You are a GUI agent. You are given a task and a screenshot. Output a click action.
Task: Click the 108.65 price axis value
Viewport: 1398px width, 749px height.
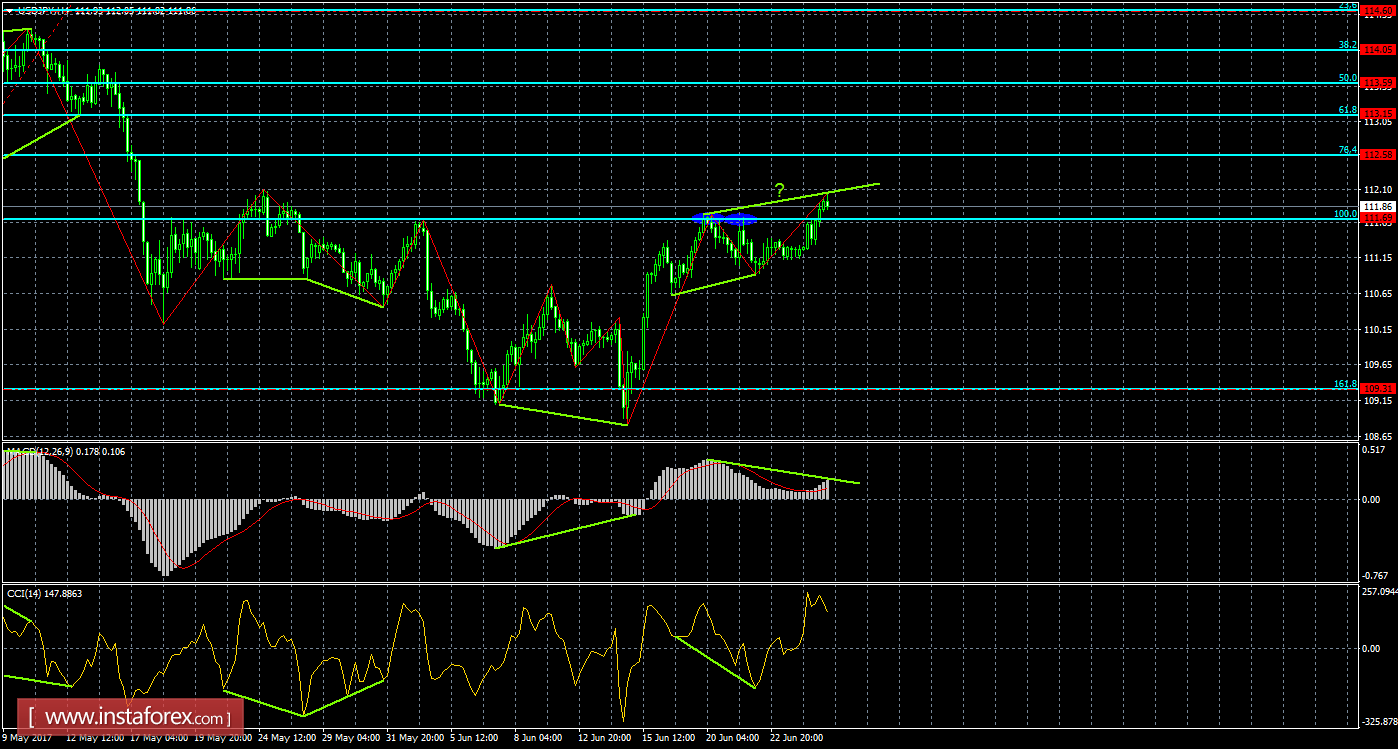click(x=1379, y=437)
